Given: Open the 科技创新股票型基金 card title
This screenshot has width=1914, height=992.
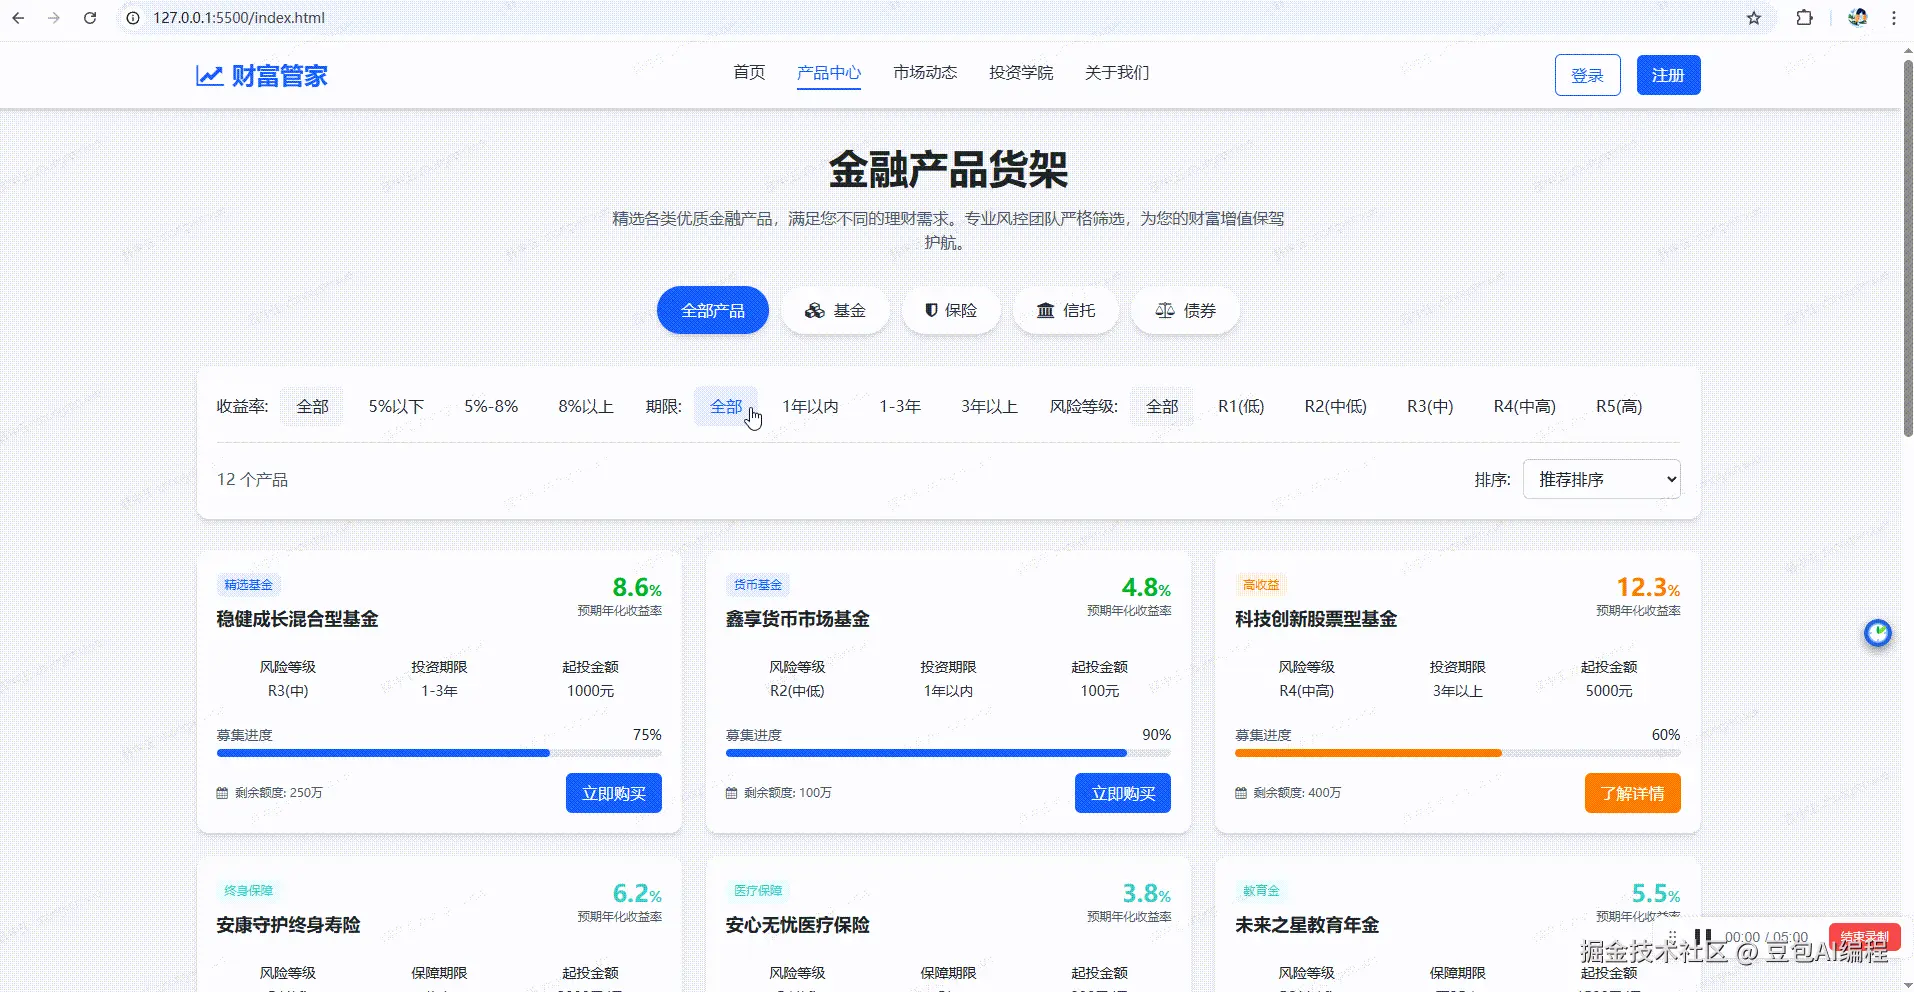Looking at the screenshot, I should pyautogui.click(x=1316, y=619).
